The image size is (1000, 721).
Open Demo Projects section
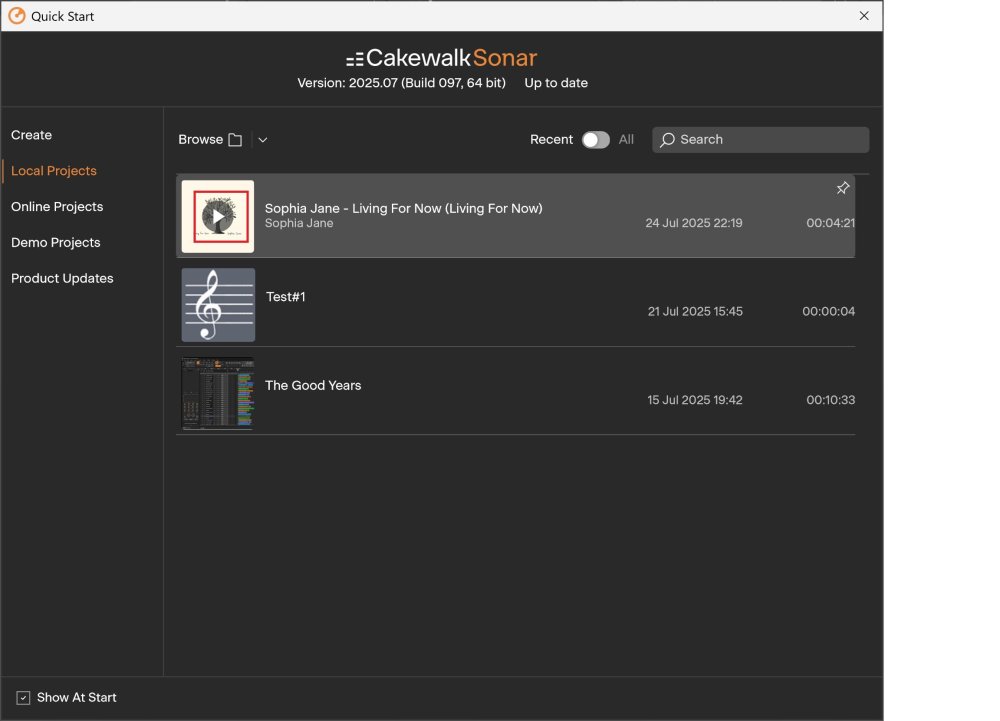click(x=55, y=242)
